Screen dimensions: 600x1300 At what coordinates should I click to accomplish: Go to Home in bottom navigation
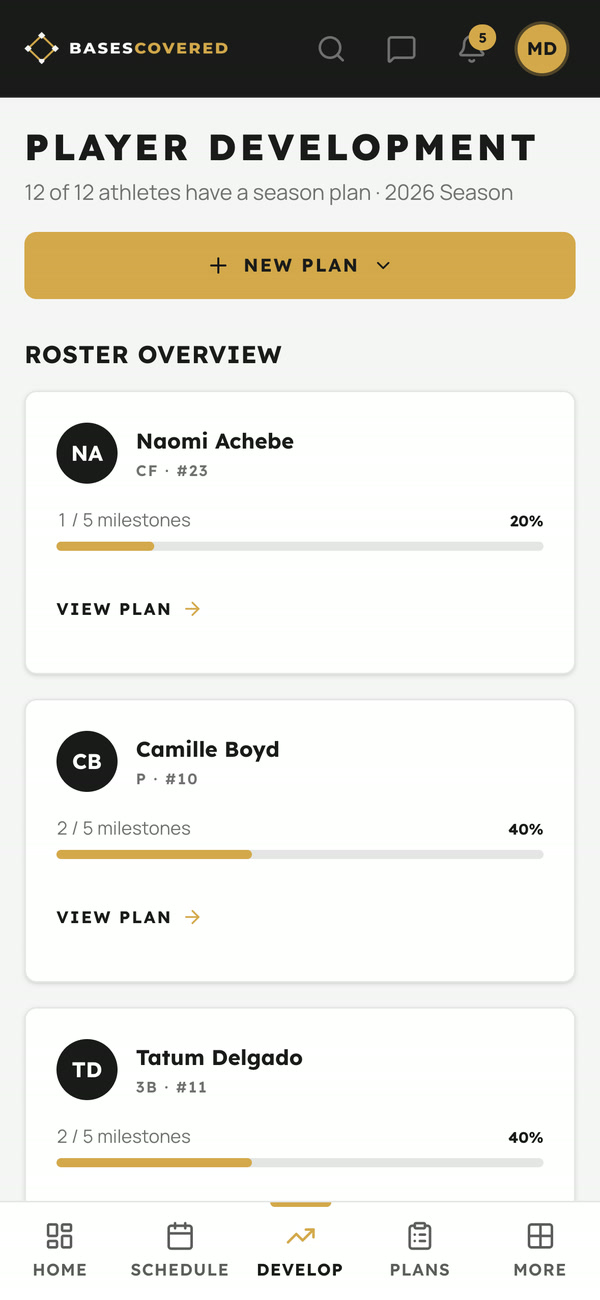point(60,1250)
